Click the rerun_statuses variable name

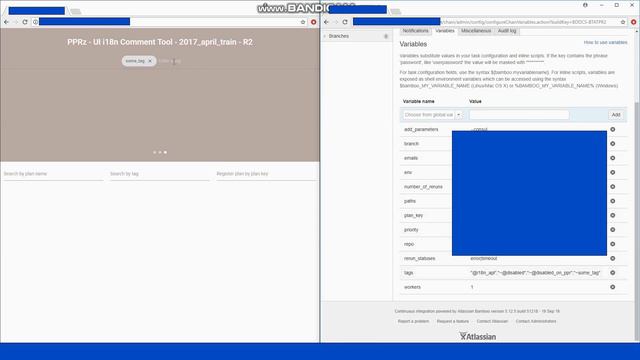(x=419, y=258)
